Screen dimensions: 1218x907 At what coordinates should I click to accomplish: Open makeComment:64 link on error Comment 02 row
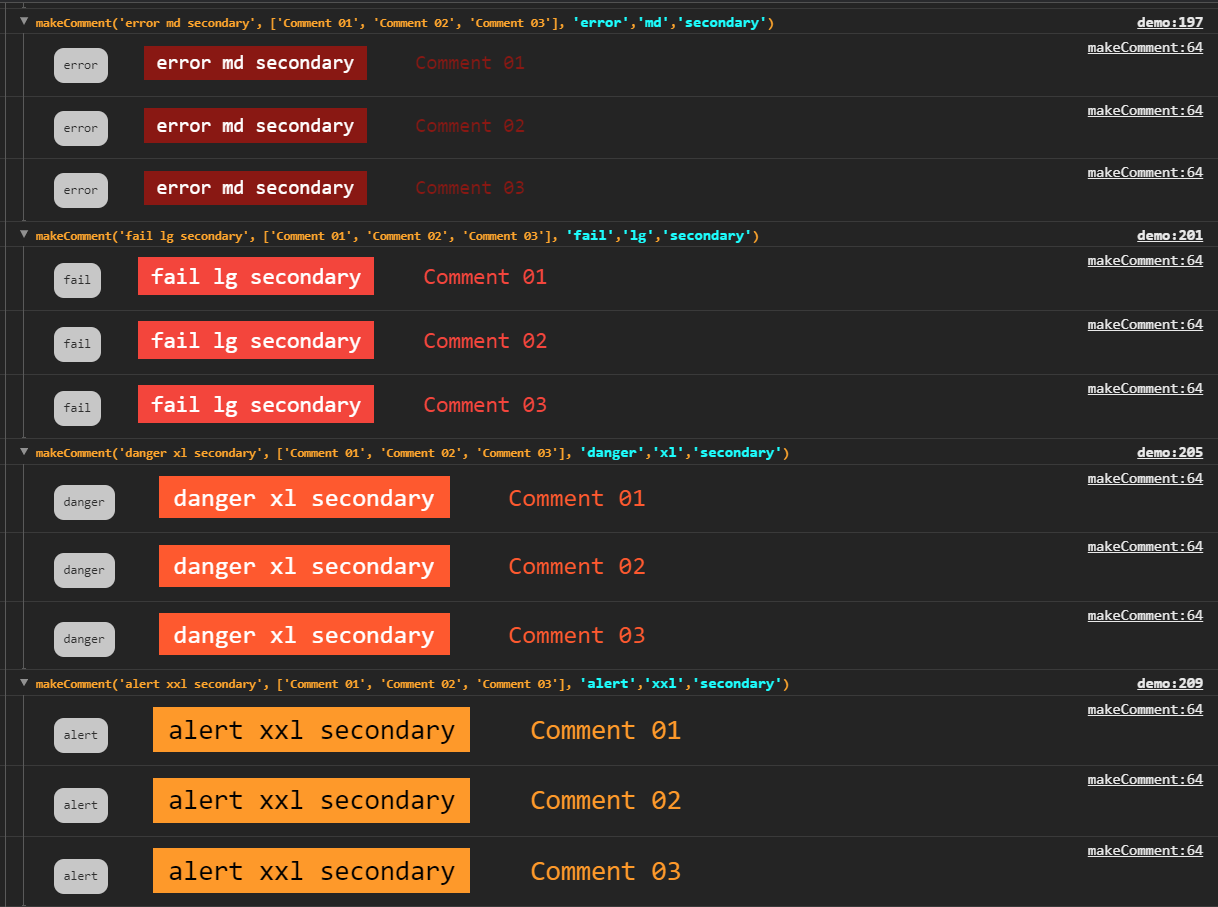coord(1145,110)
